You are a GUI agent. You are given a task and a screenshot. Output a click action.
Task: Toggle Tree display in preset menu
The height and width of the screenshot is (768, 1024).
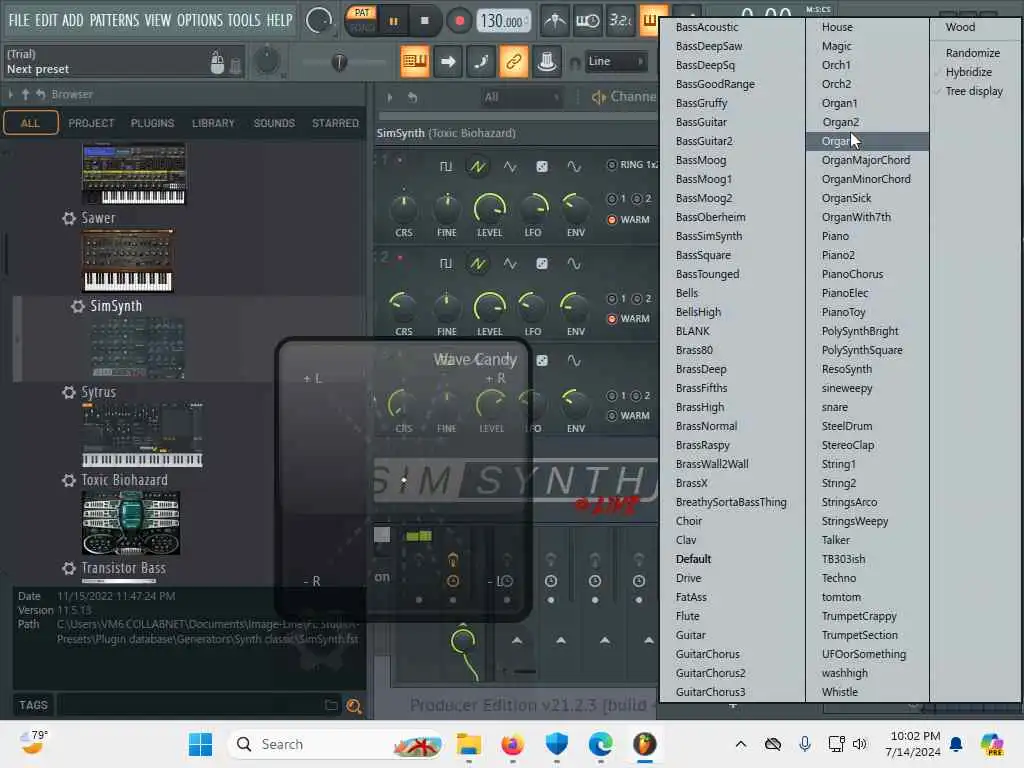976,91
